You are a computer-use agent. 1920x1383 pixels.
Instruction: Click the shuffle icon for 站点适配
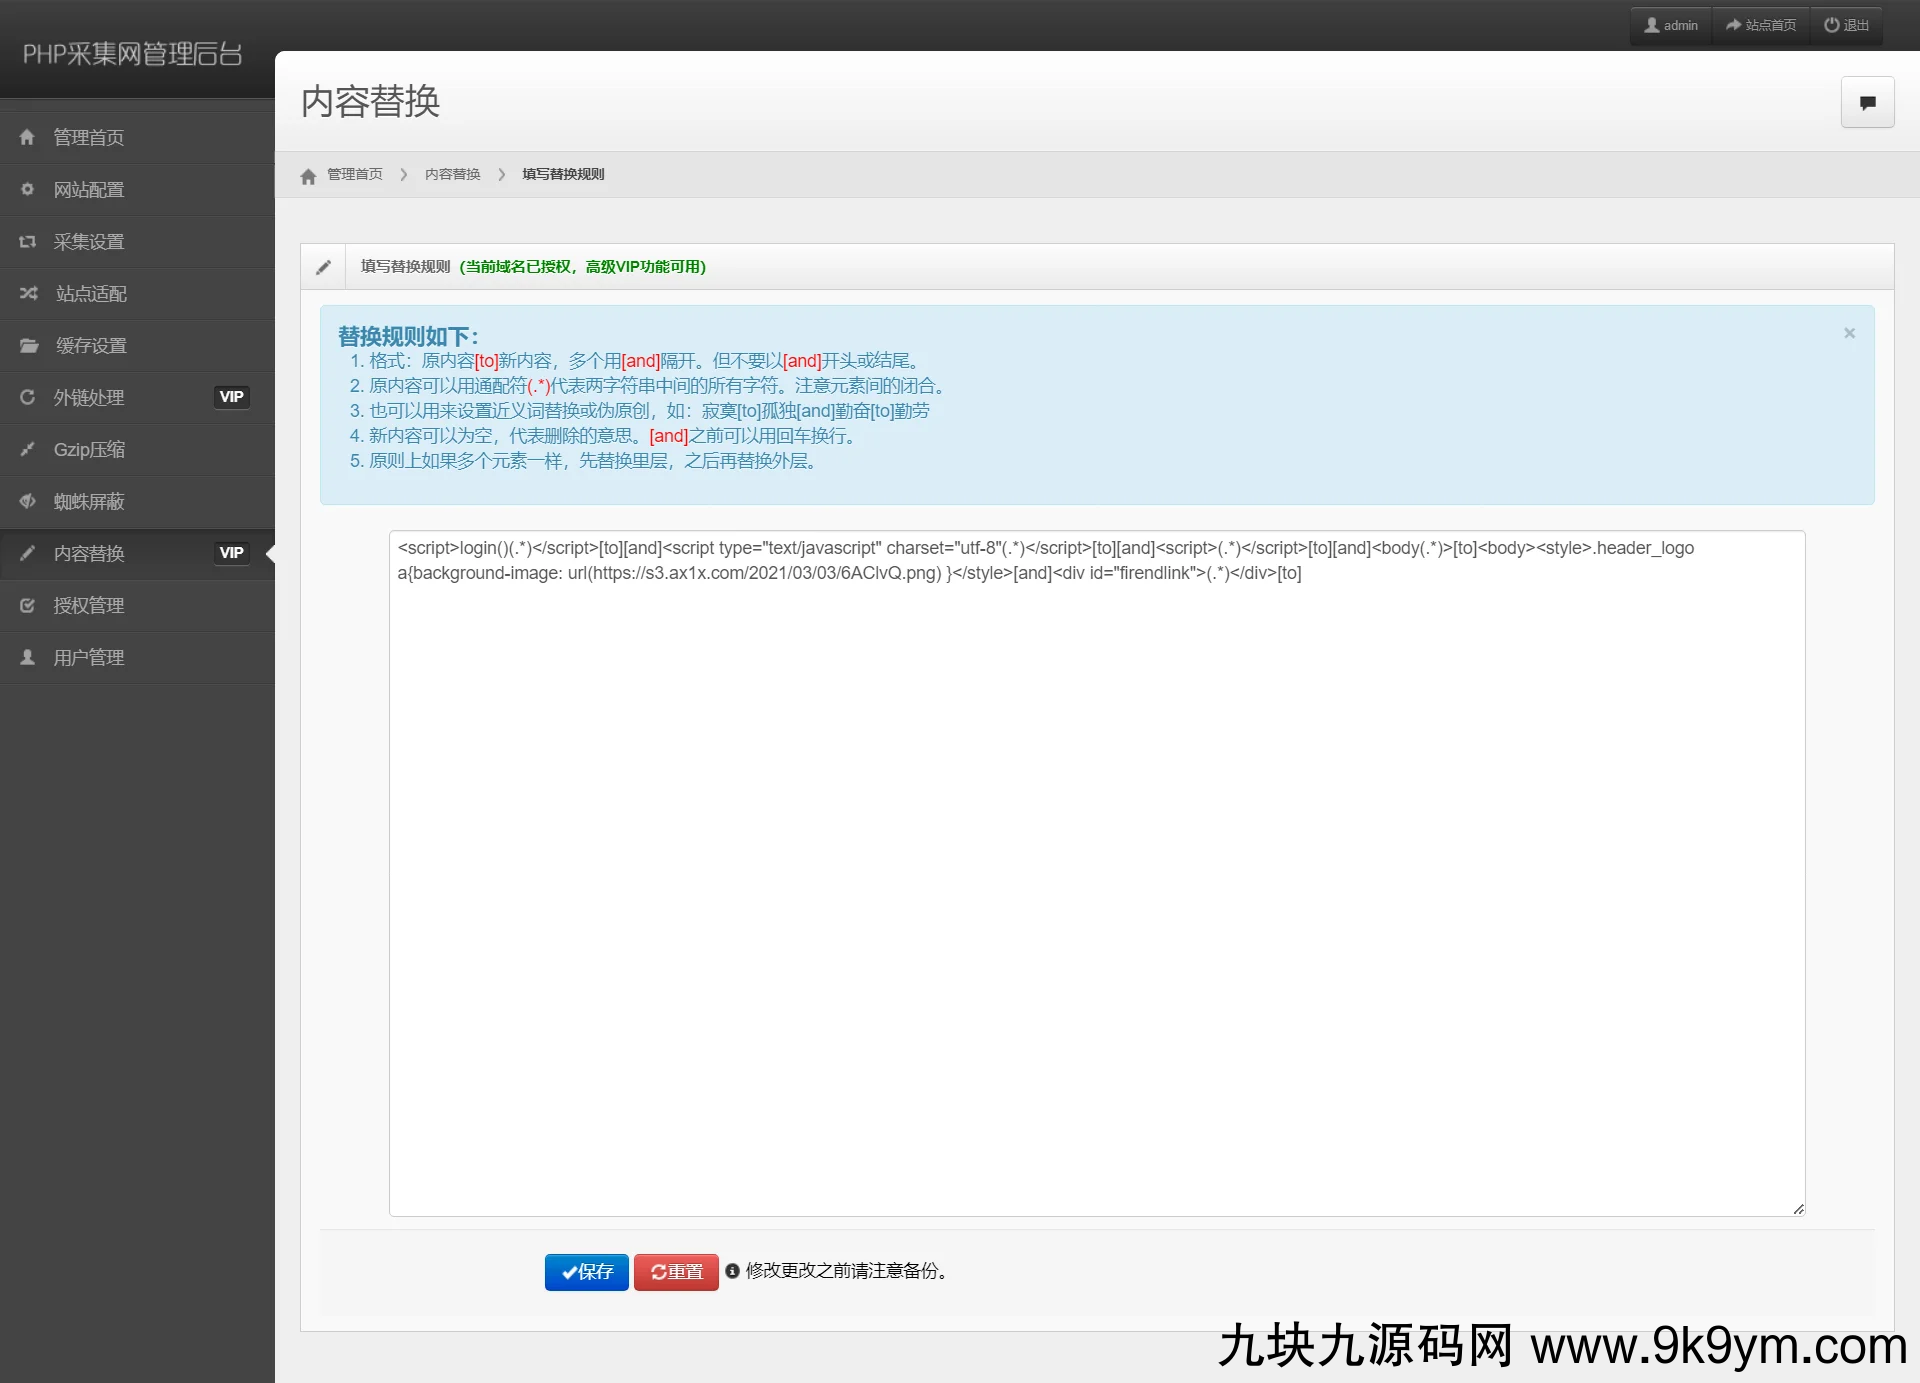coord(28,293)
